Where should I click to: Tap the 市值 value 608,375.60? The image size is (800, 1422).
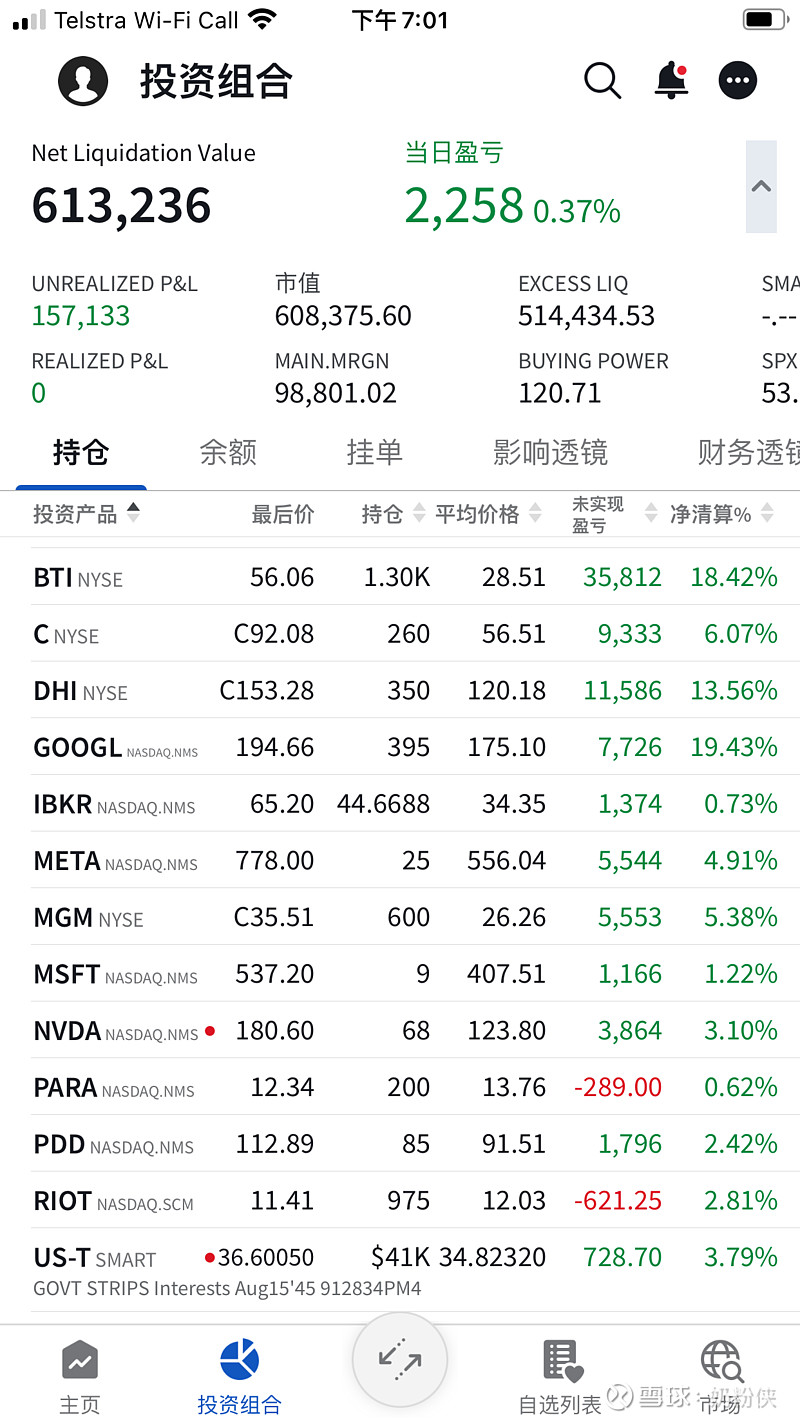[343, 316]
